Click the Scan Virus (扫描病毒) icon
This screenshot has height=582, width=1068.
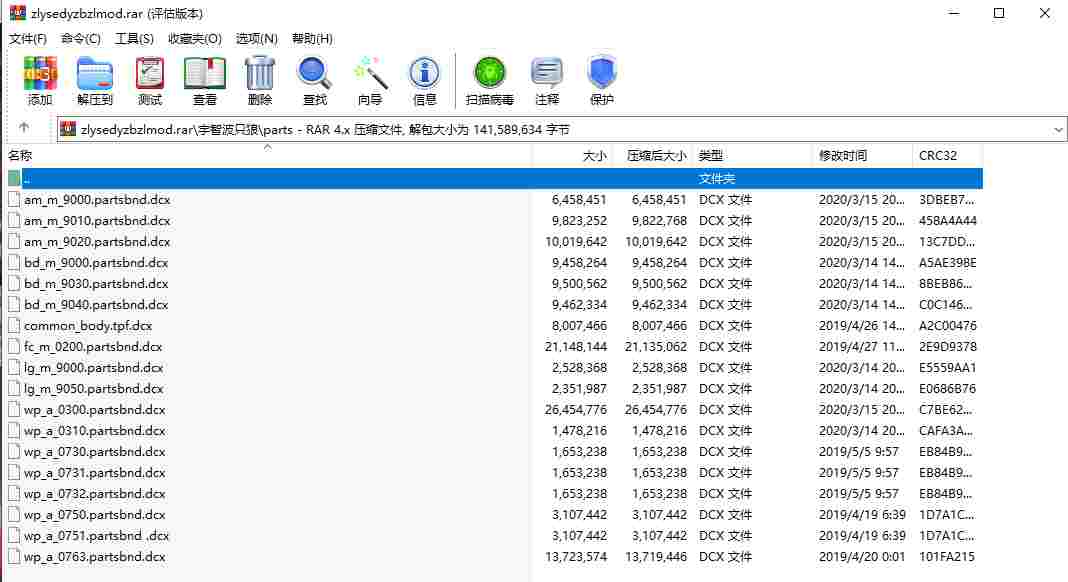coord(489,74)
